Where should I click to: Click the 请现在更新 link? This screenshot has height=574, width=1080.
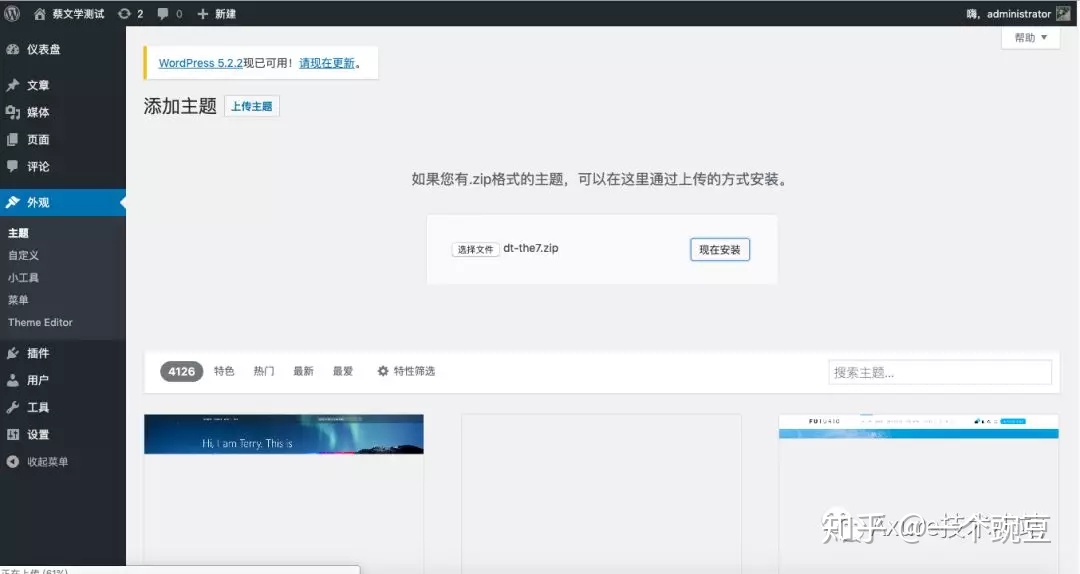(x=326, y=63)
